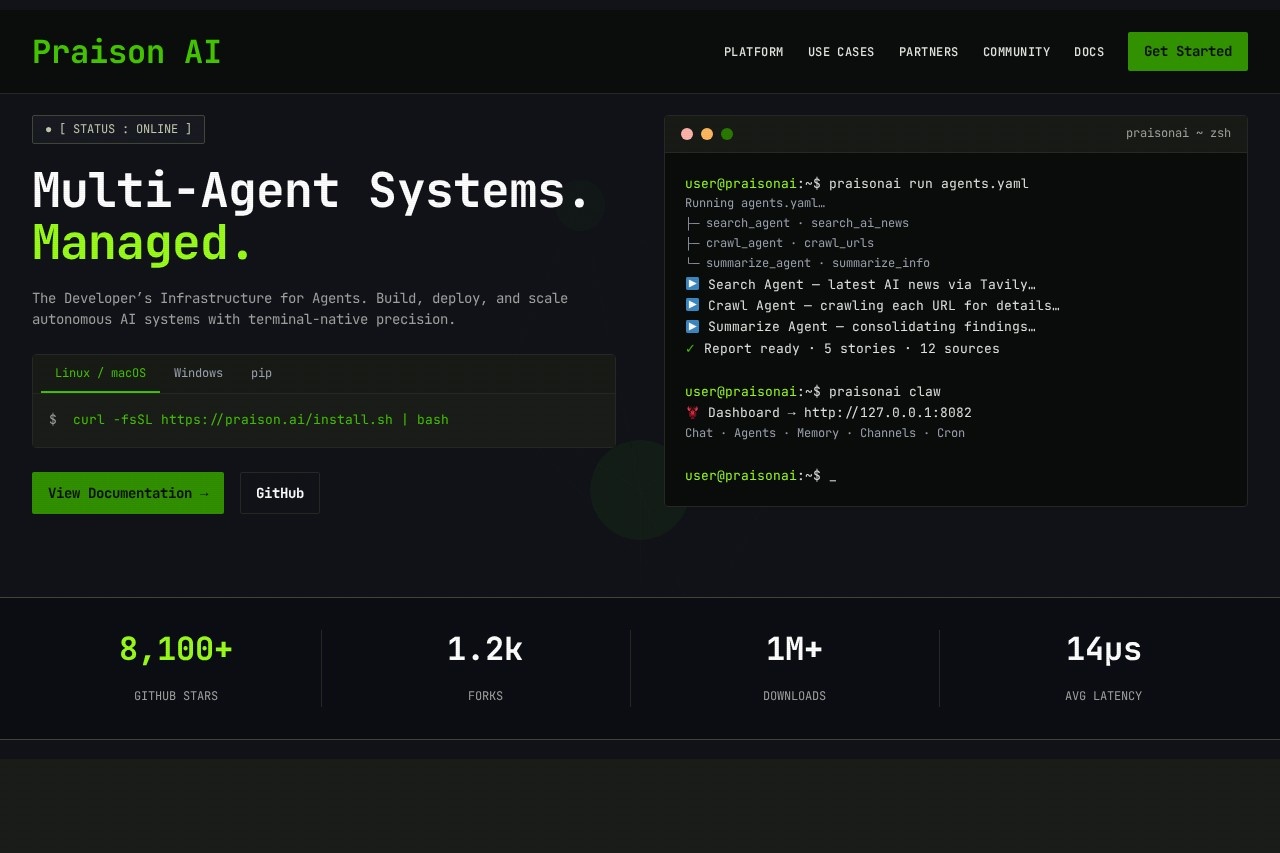Select the Linux / macOS install tab
Screen dimensions: 1280x853
[x=100, y=373]
